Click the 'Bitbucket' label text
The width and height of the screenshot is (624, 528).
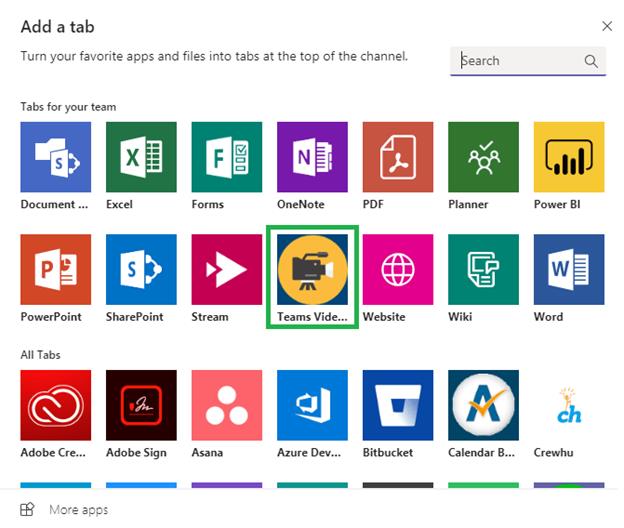click(x=388, y=452)
